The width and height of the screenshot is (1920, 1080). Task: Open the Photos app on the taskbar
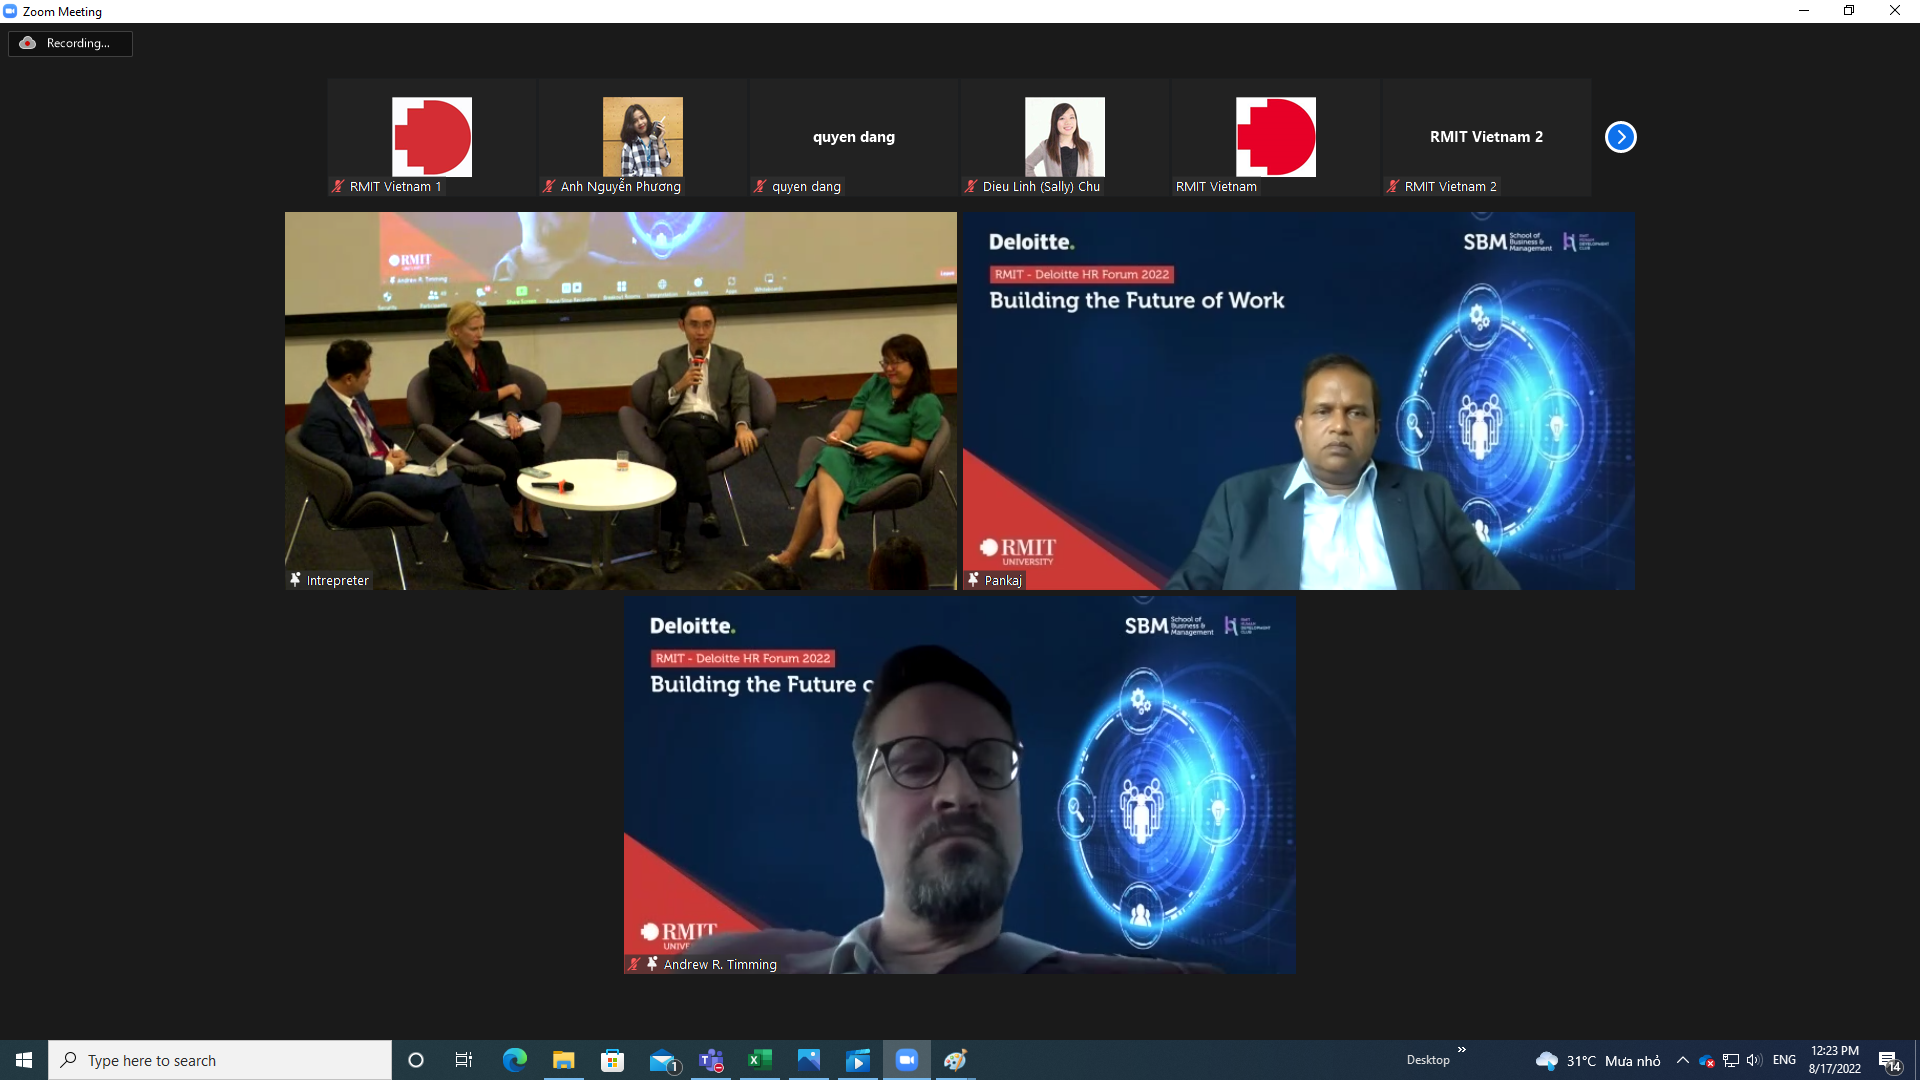click(809, 1060)
